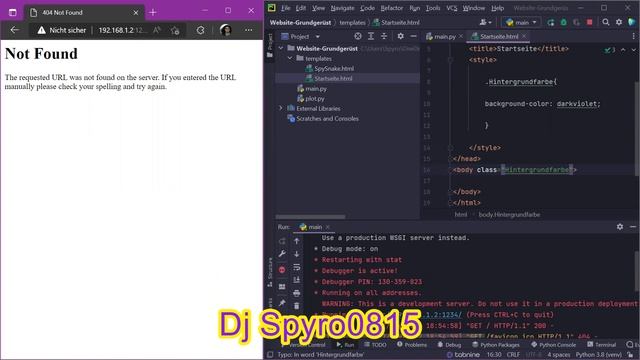Open the Refactor menu
The width and height of the screenshot is (640, 360).
[391, 8]
